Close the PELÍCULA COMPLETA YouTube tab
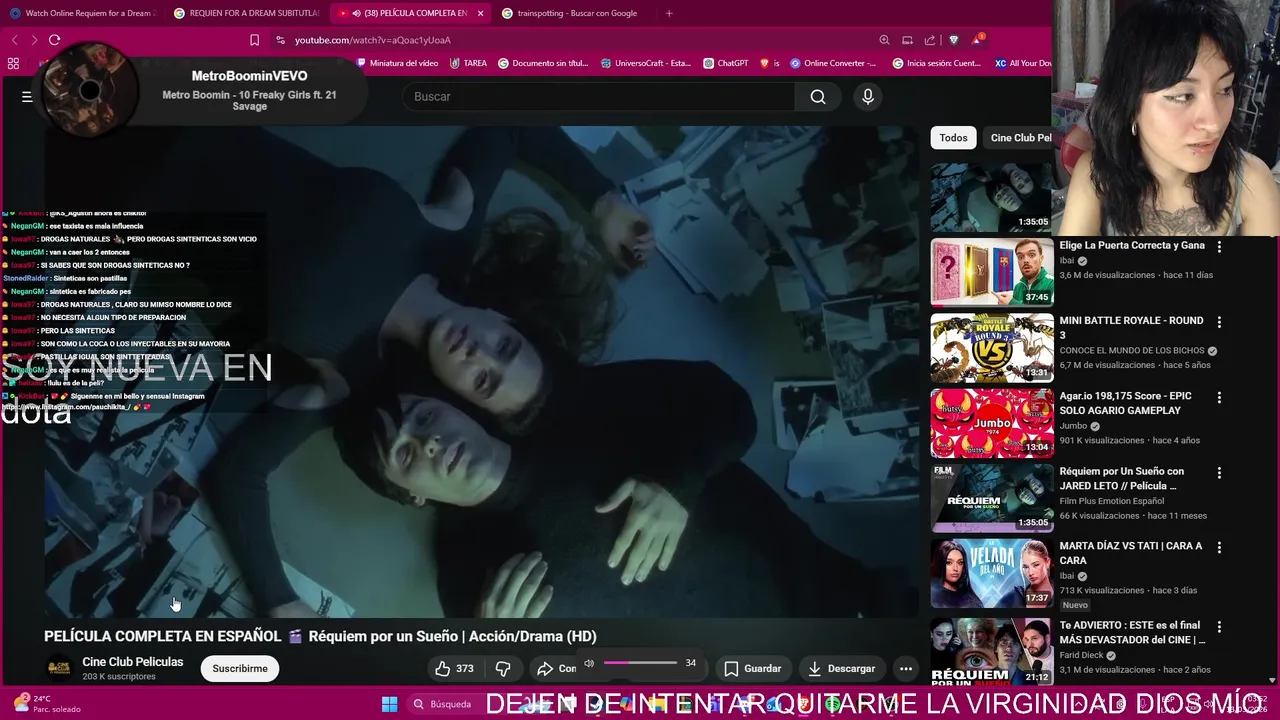The height and width of the screenshot is (720, 1280). click(x=480, y=13)
